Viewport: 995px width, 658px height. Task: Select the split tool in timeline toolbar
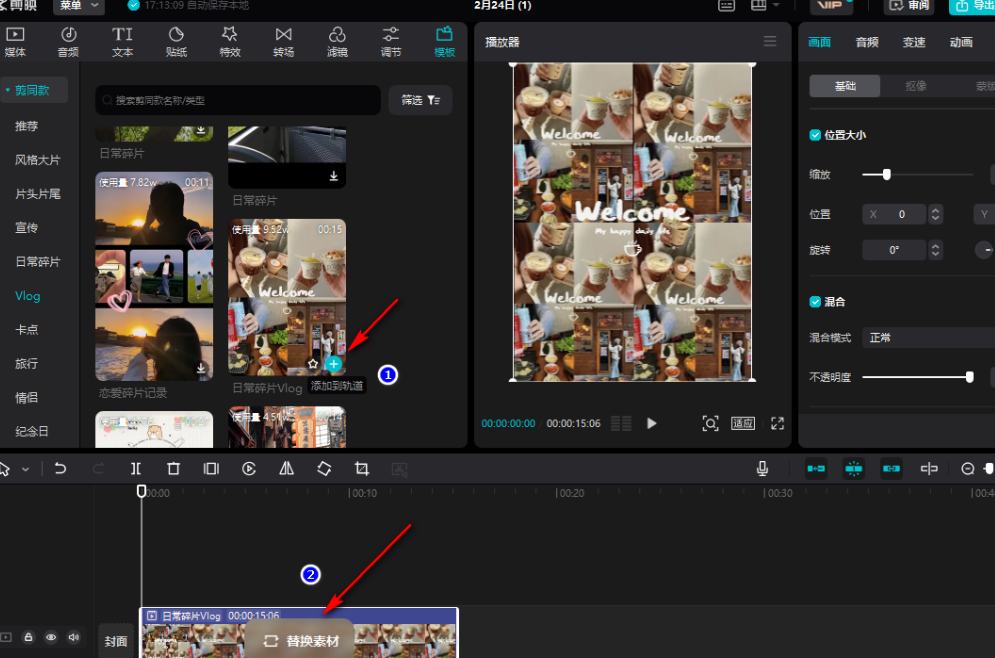point(136,468)
